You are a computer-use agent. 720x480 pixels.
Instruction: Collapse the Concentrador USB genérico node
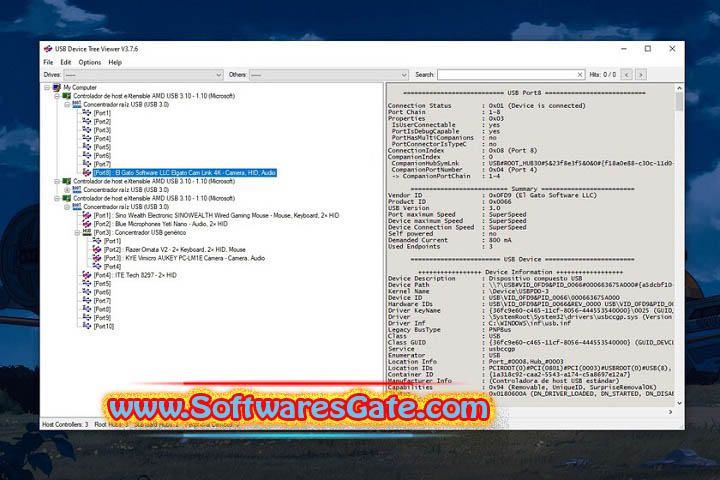[77, 233]
